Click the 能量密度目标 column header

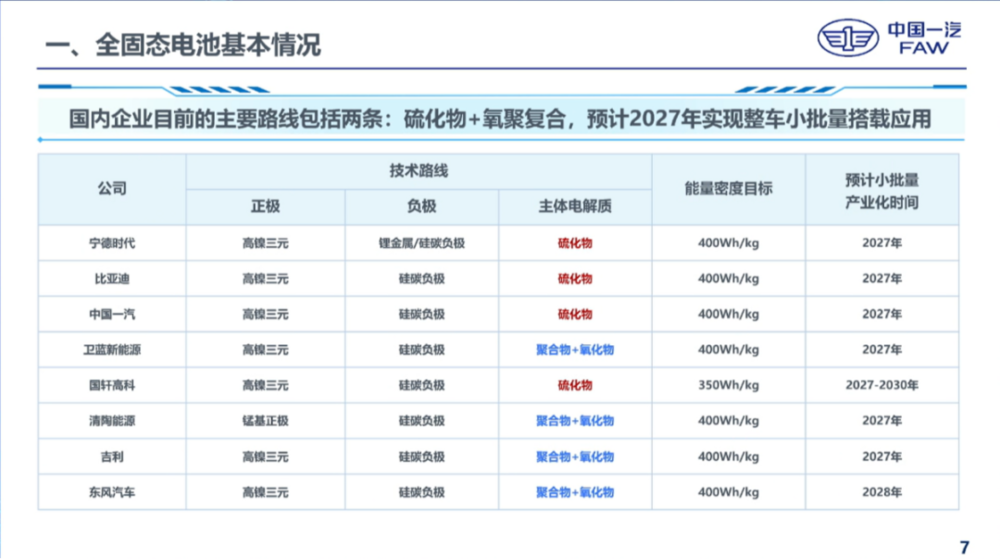click(728, 189)
